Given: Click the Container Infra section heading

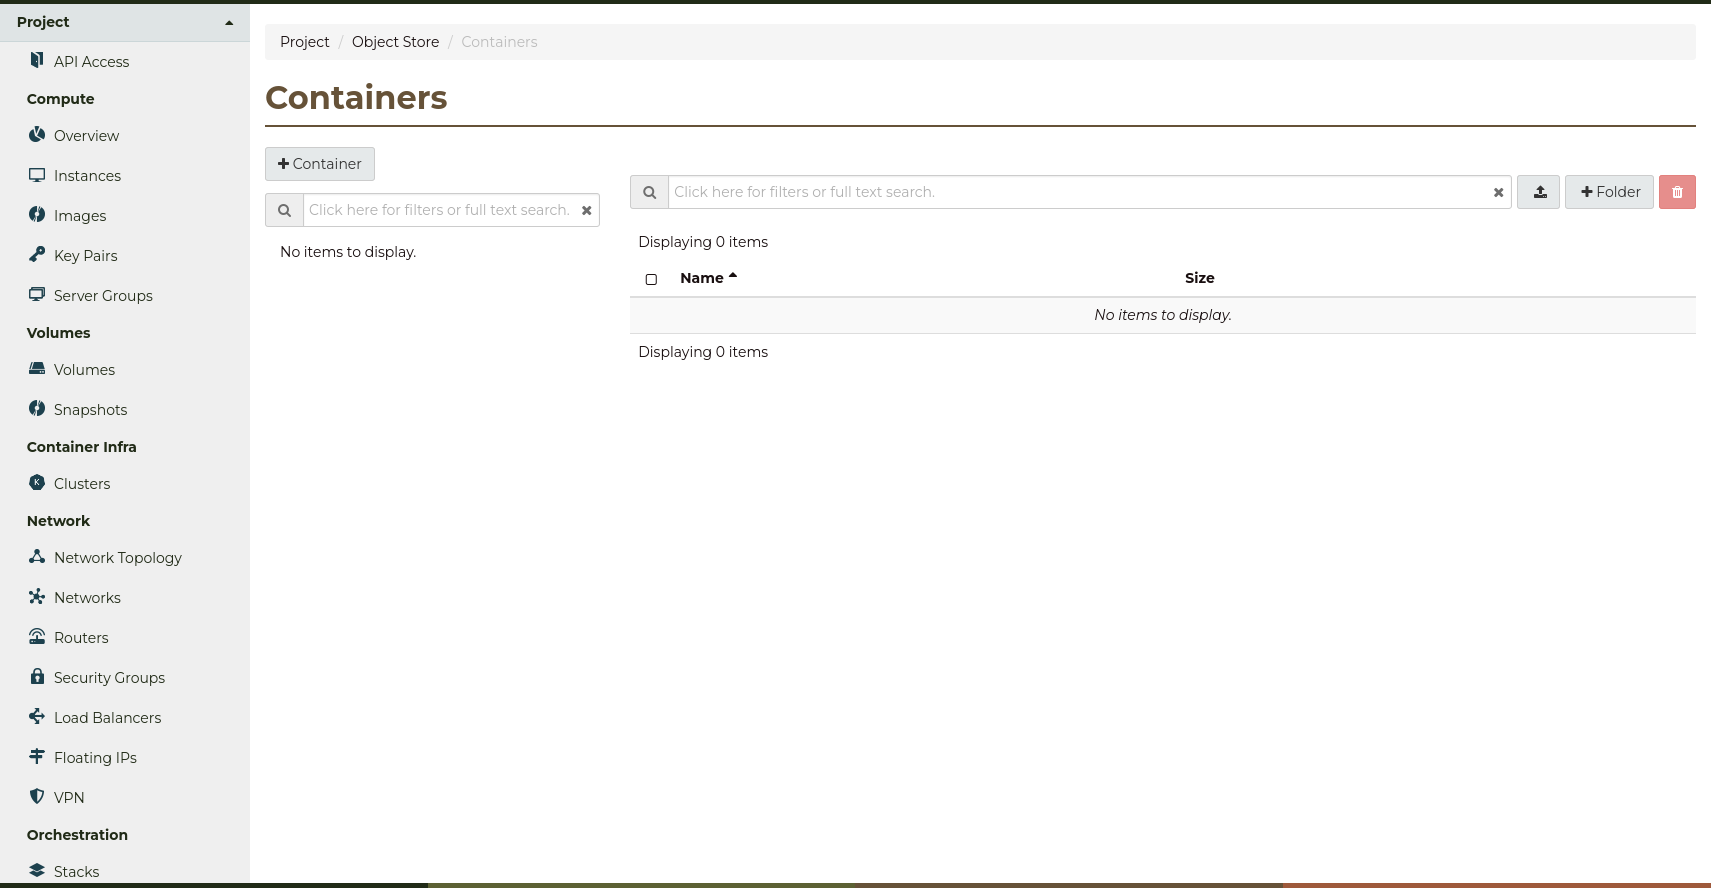Looking at the screenshot, I should pos(81,447).
